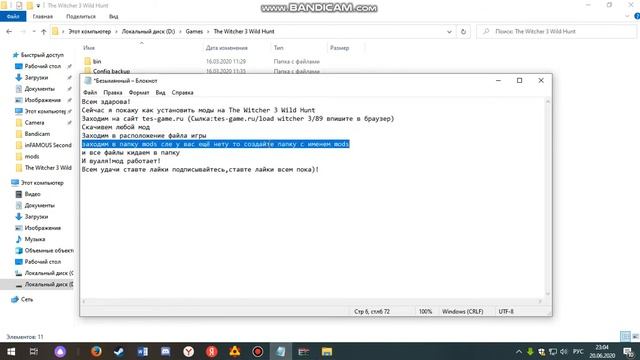Sort files by Дата изменения column
Screen dimensions: 640x360
[227, 48]
